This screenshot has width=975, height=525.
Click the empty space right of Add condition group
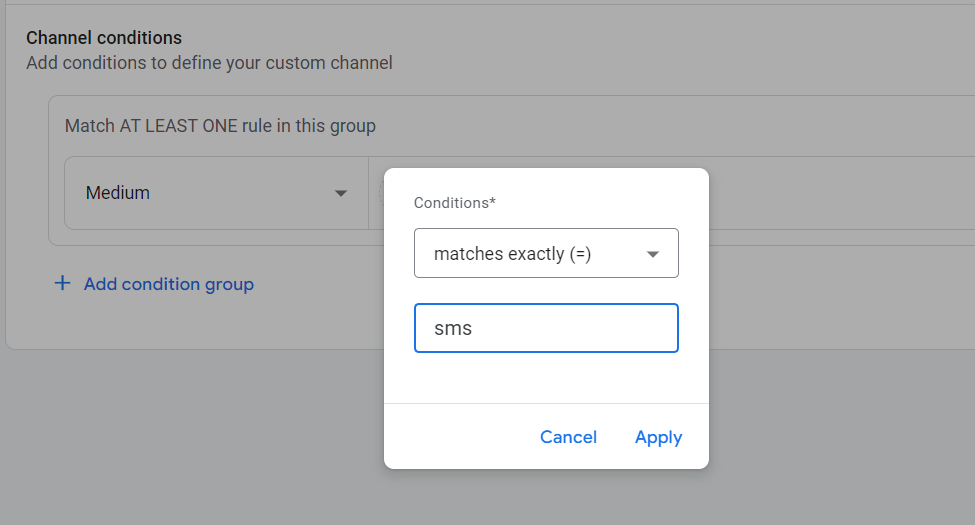pyautogui.click(x=320, y=284)
